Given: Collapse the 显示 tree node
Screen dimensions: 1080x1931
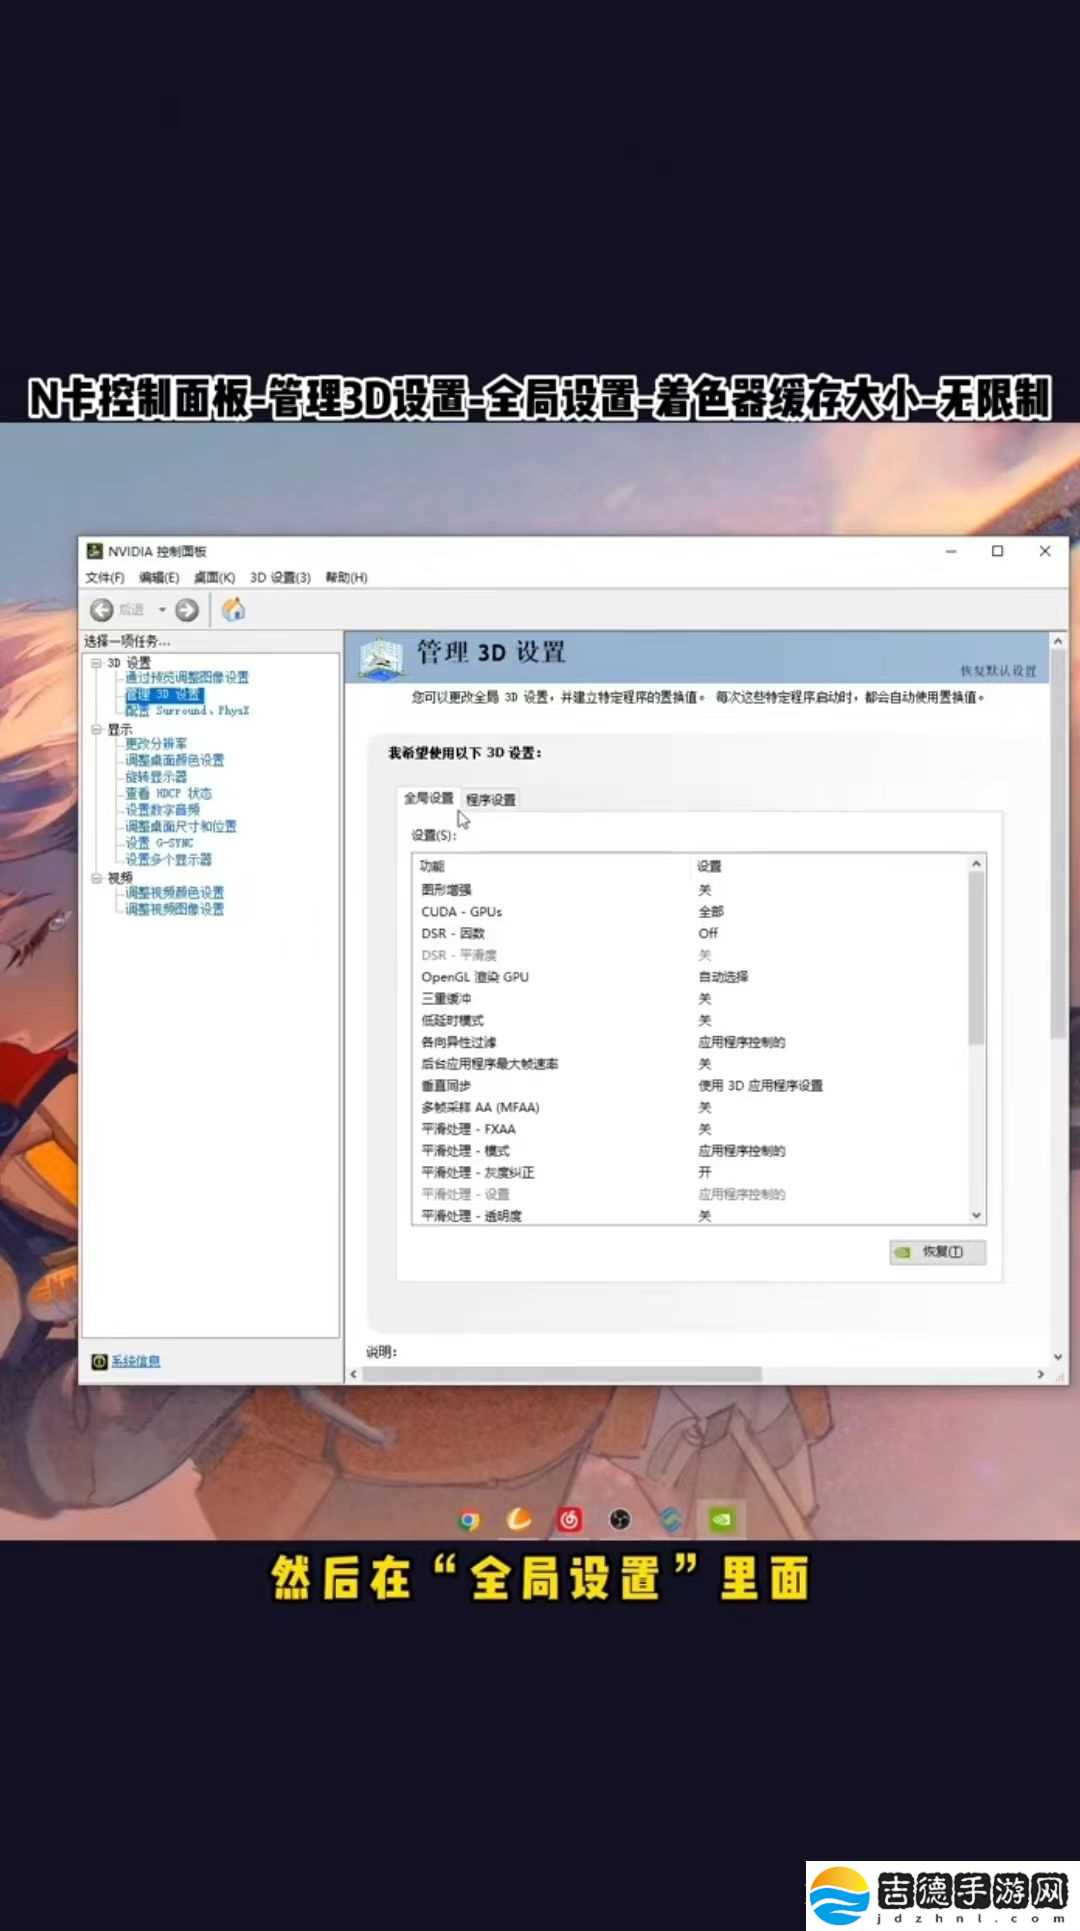Looking at the screenshot, I should click(96, 730).
